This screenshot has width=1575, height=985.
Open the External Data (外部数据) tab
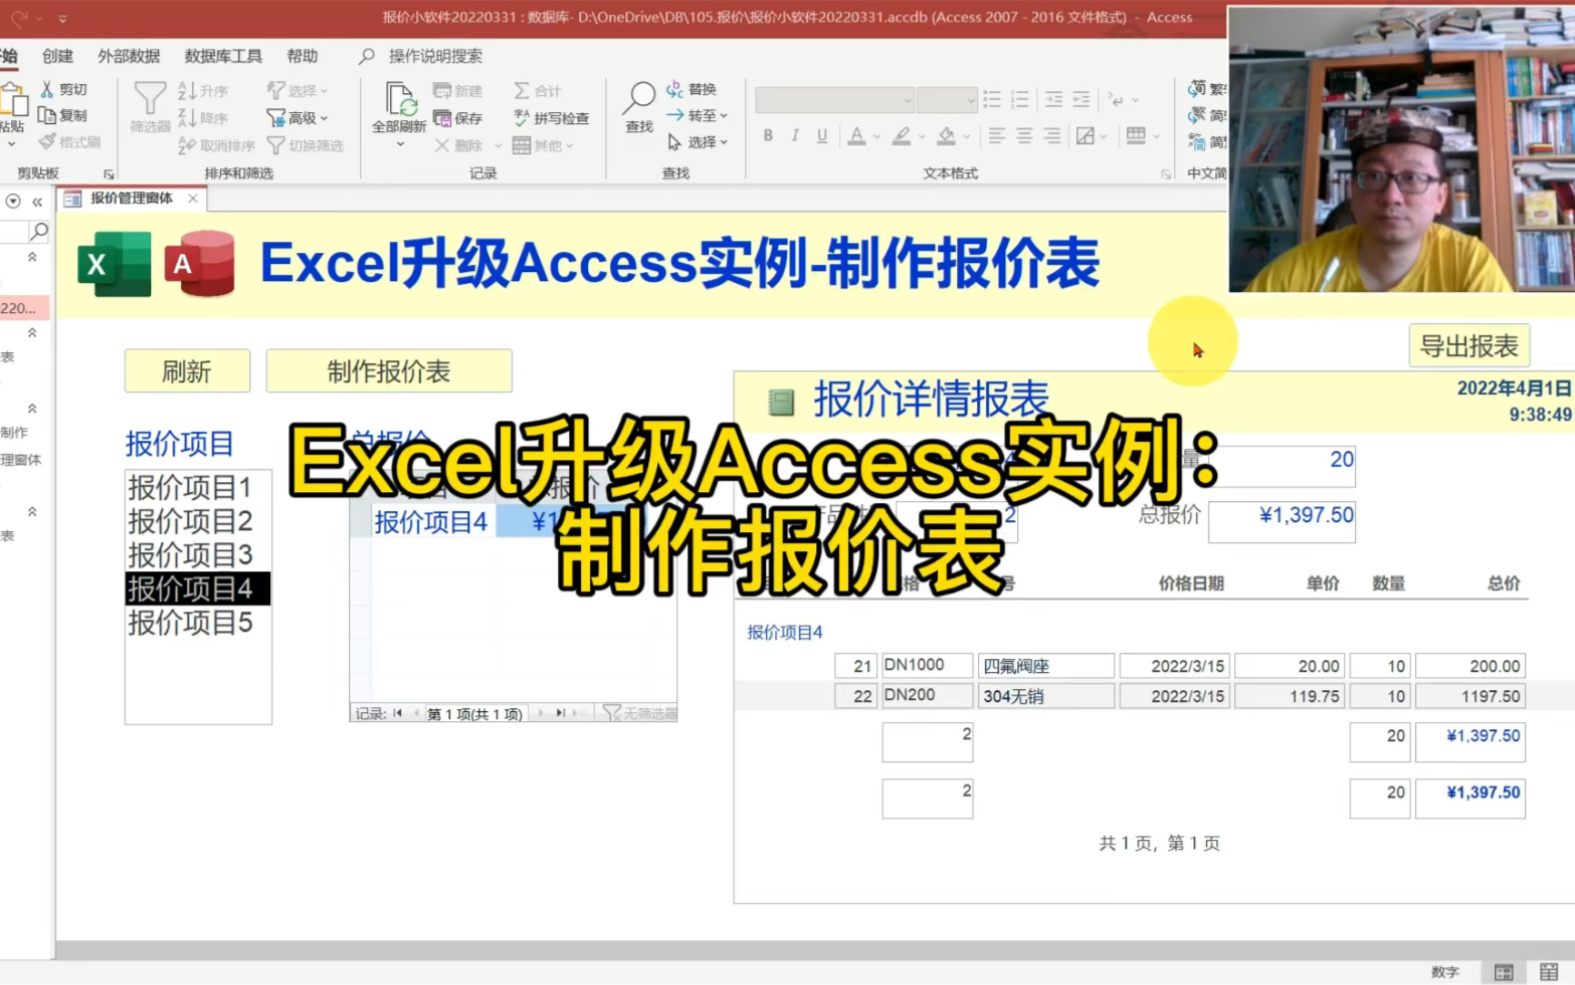129,56
